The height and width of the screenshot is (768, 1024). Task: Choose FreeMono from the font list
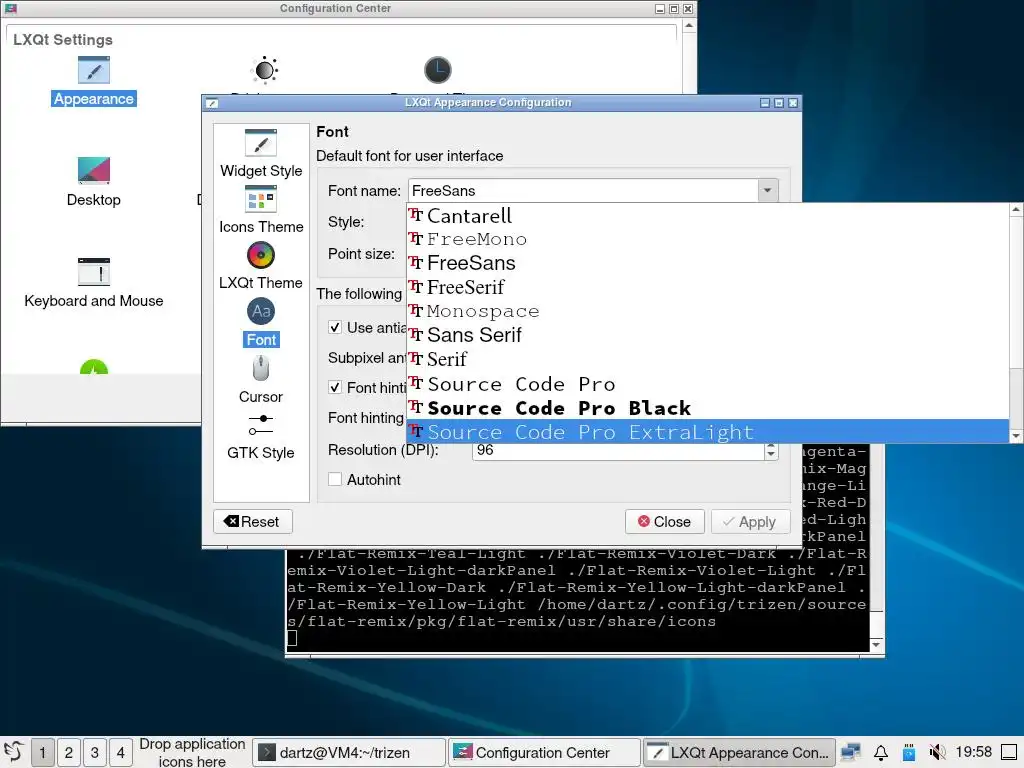(708, 239)
